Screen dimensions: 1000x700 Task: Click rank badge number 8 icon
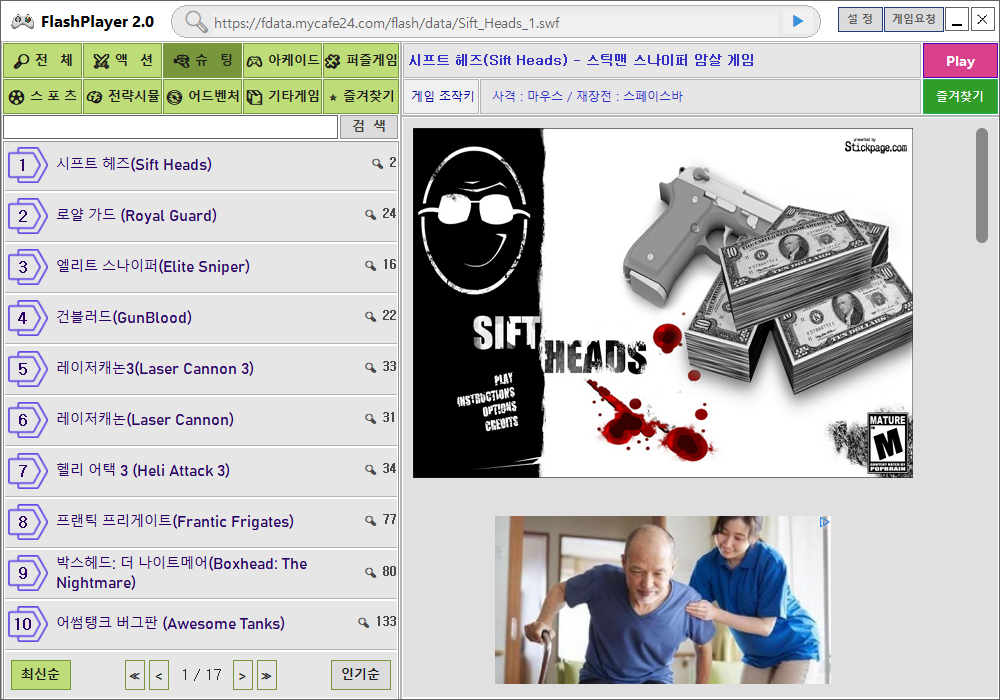click(27, 522)
